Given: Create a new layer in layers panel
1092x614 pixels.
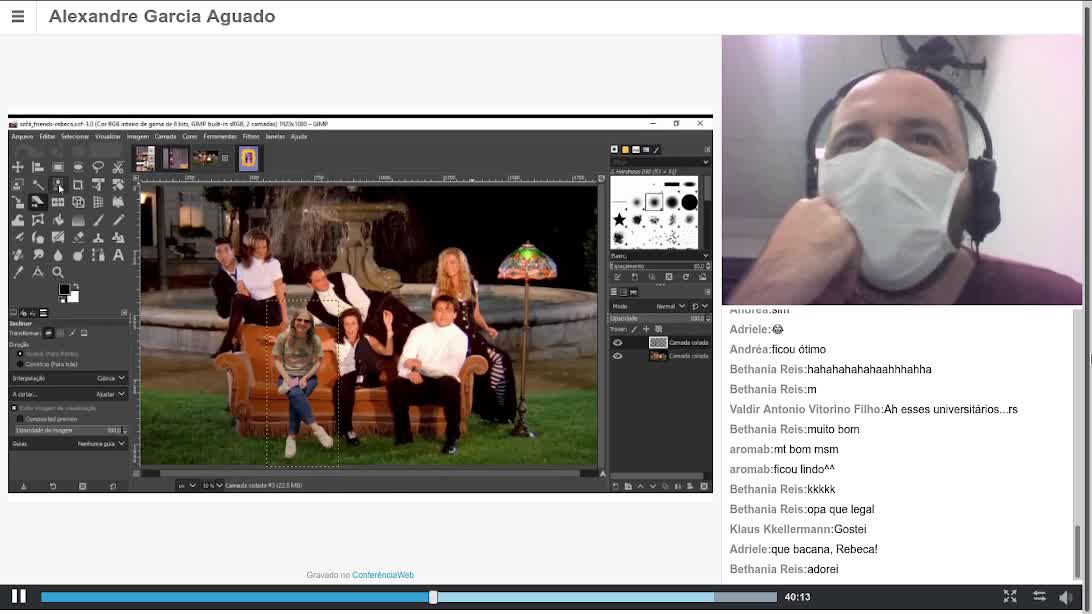Looking at the screenshot, I should click(x=616, y=486).
